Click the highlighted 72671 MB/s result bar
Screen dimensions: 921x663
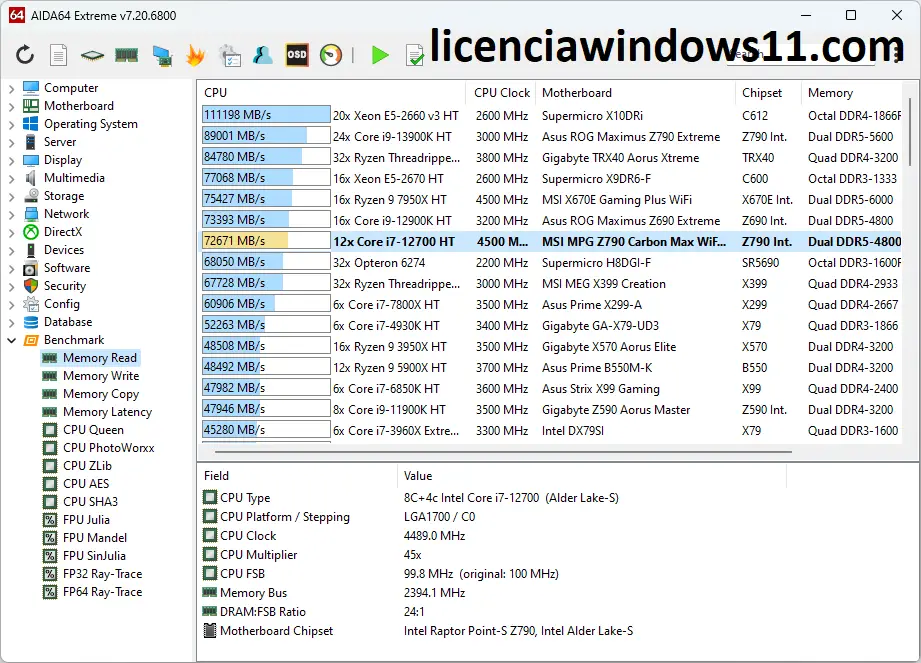[x=266, y=241]
